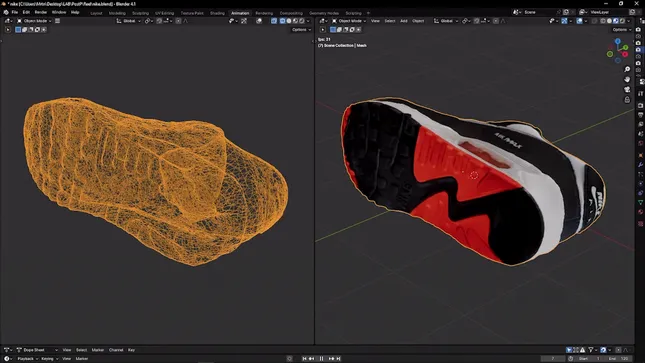Open the File menu
Viewport: 645px width, 363px height.
15,12
